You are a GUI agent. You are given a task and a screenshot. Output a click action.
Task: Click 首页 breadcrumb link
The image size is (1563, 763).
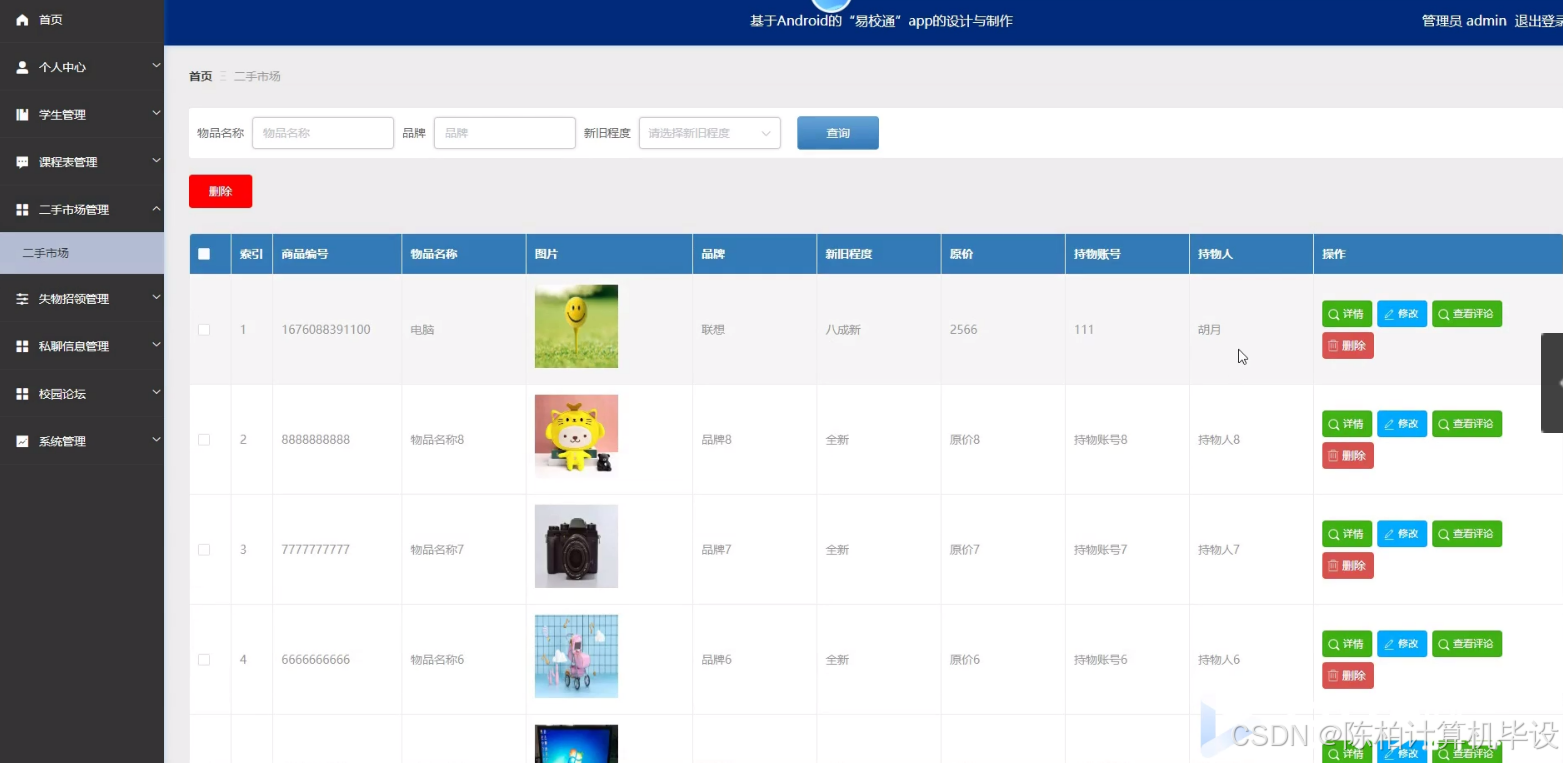(201, 76)
